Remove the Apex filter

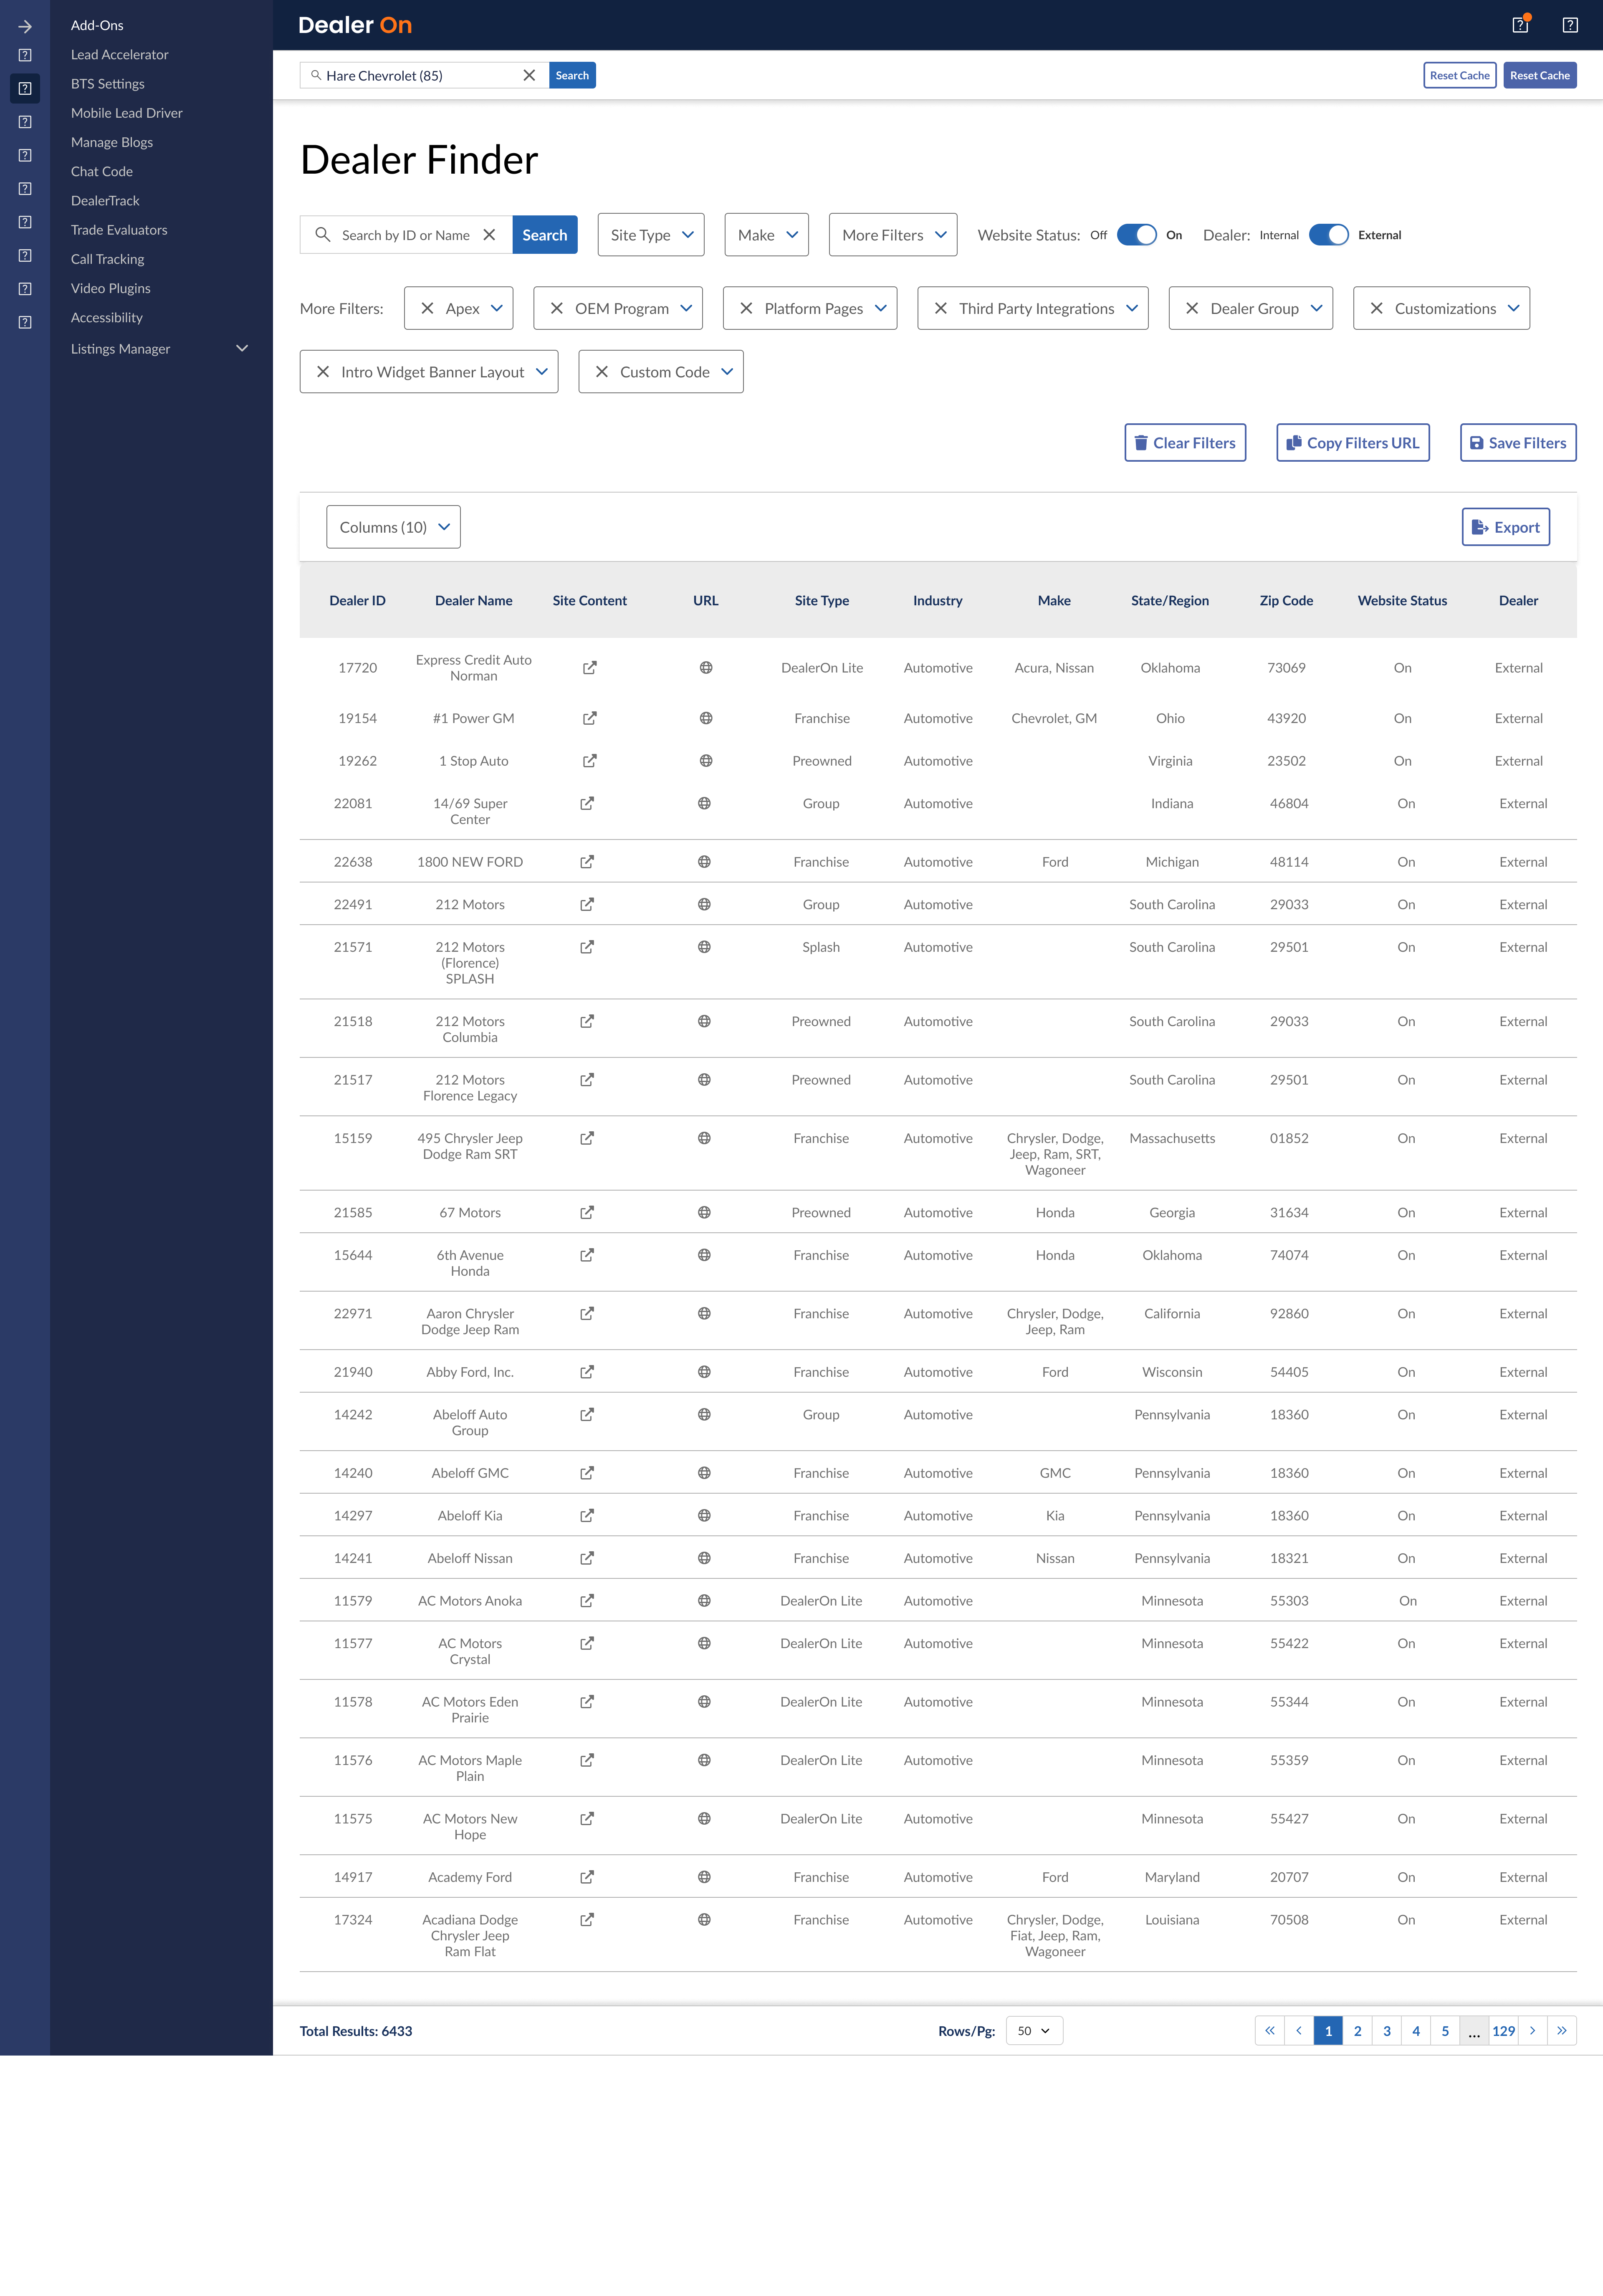427,308
